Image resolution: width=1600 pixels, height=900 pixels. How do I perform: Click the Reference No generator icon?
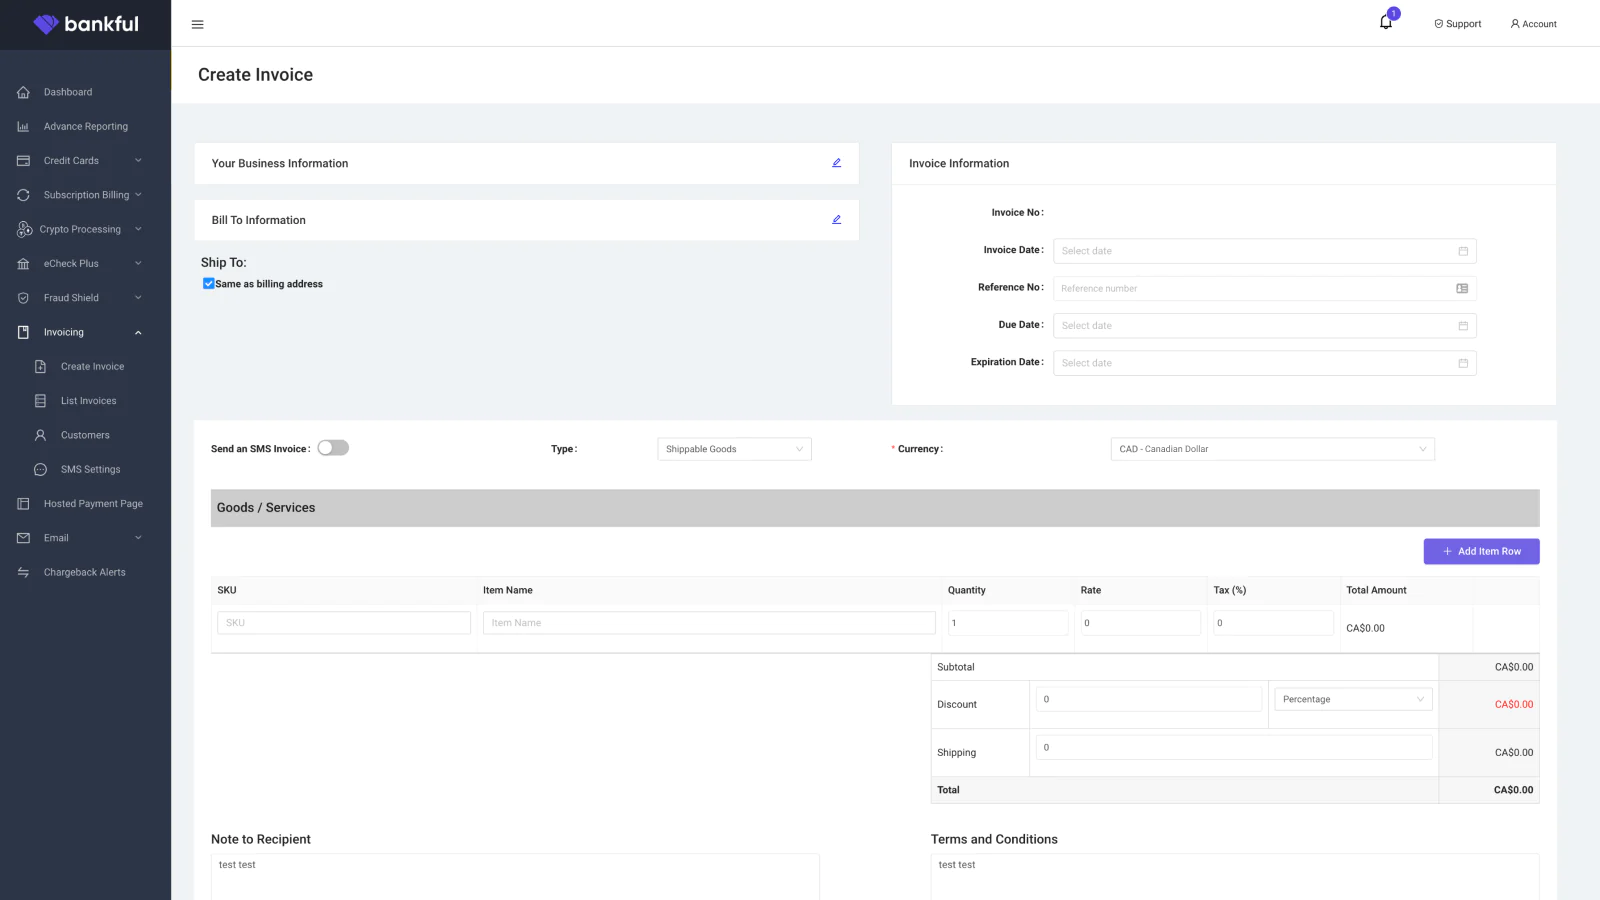coord(1462,288)
